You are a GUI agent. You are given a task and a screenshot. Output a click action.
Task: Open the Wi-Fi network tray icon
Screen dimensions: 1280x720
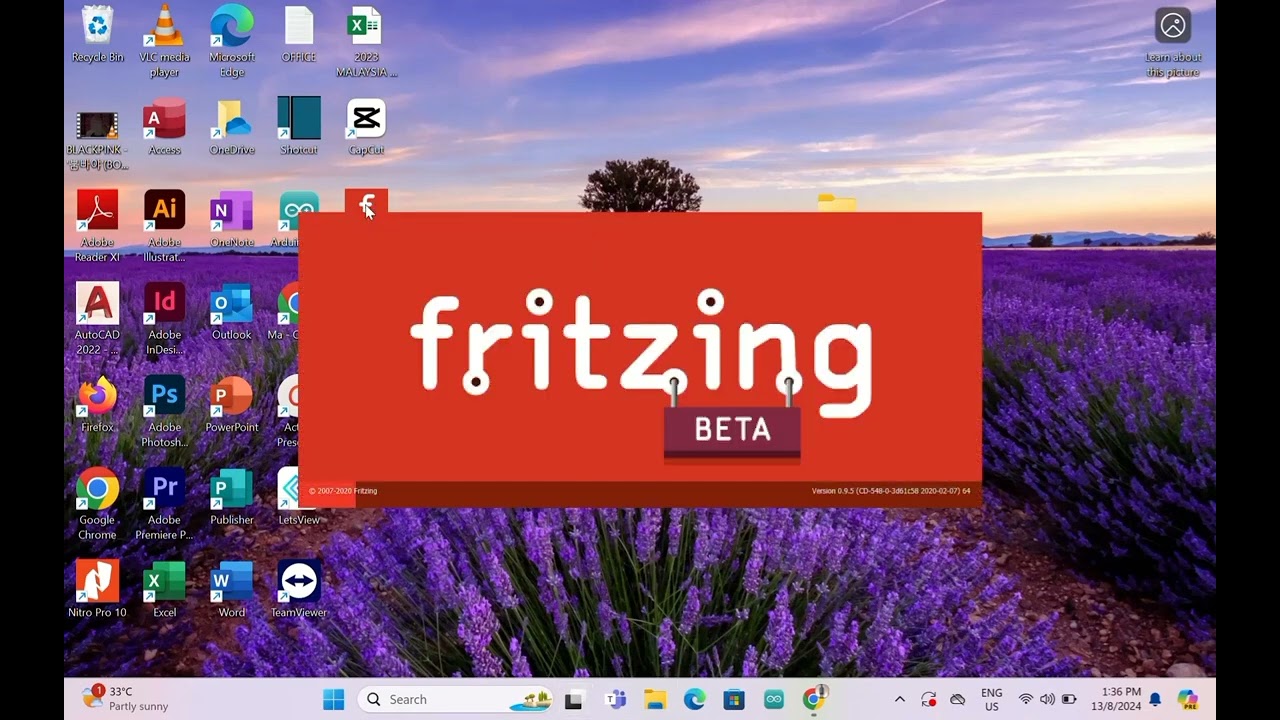pos(1025,699)
